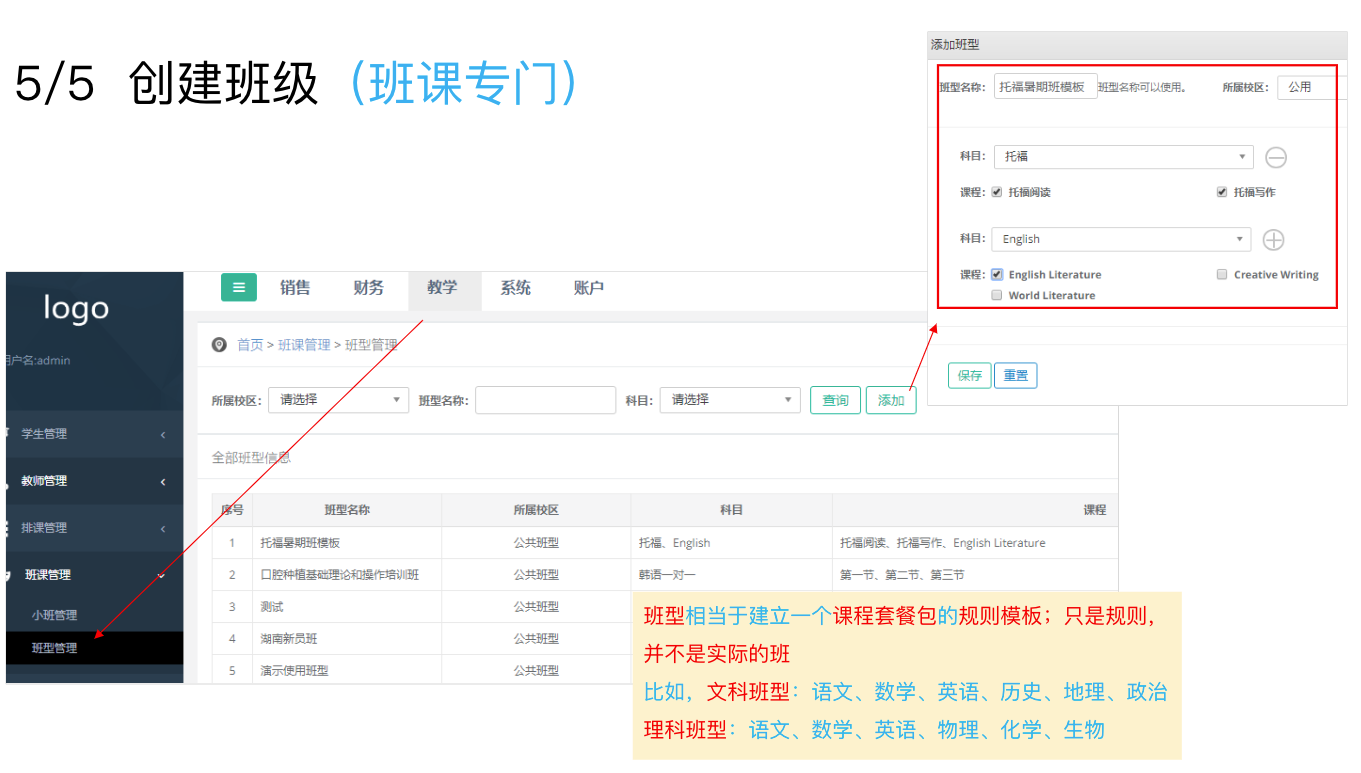The image size is (1361, 773).
Task: Click the 托福阅读、托福写作、English Literature course cell
Action: point(943,543)
